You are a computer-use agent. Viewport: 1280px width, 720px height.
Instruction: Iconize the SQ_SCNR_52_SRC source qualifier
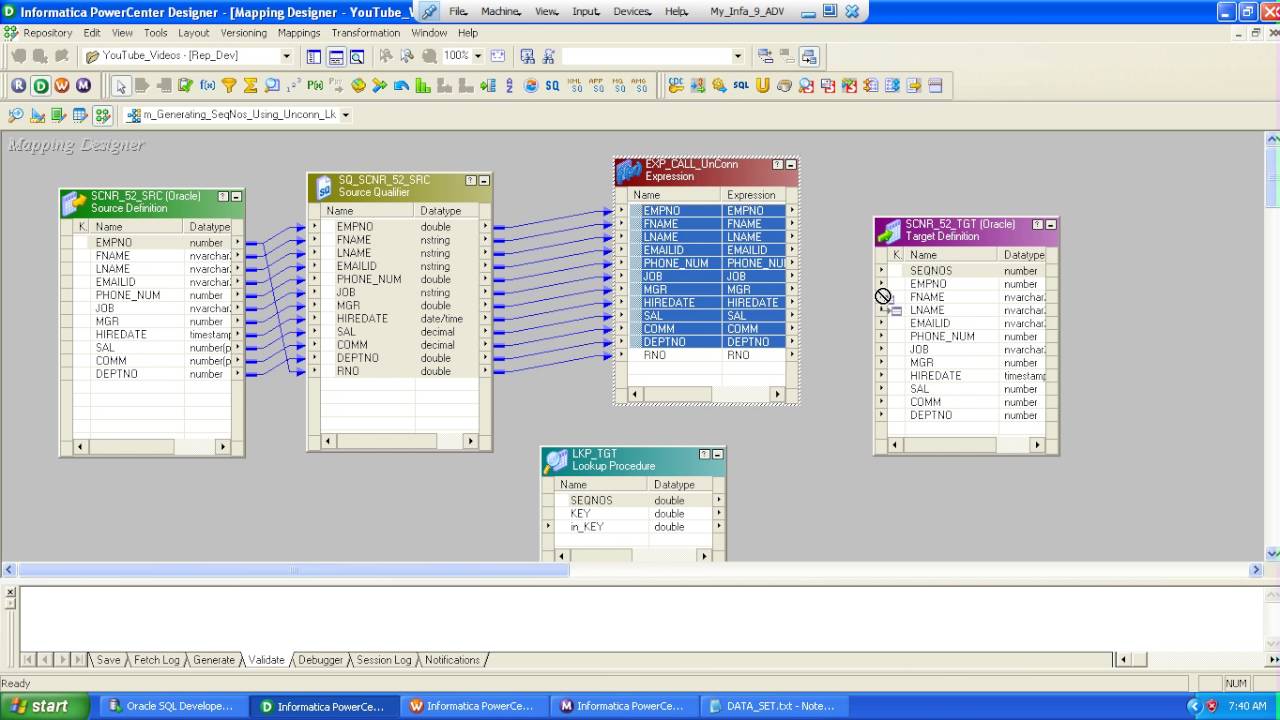tap(484, 181)
